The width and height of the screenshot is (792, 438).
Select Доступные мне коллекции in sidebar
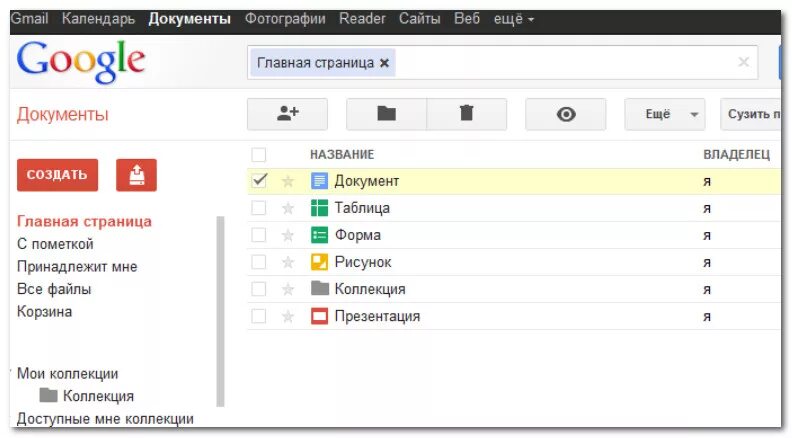point(105,419)
